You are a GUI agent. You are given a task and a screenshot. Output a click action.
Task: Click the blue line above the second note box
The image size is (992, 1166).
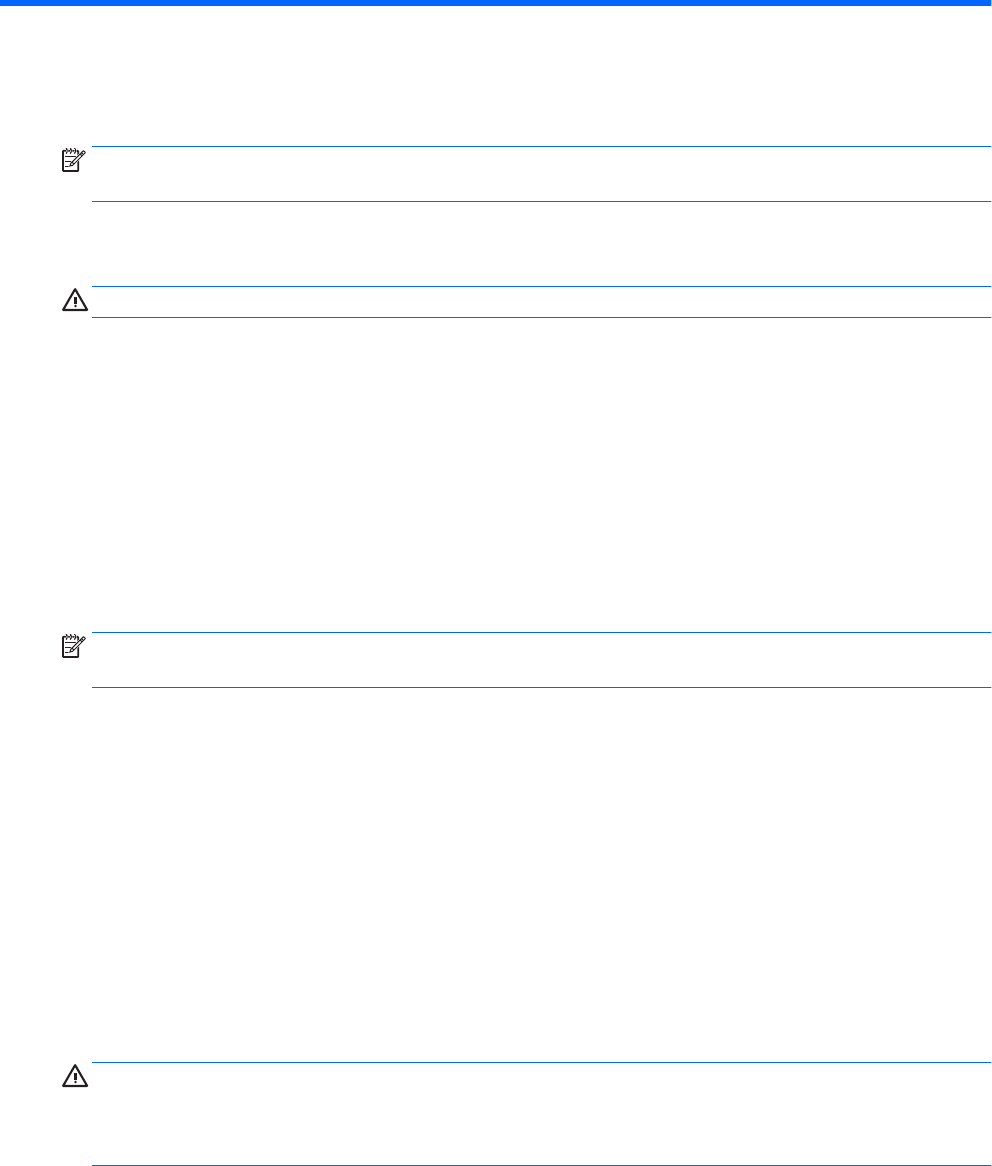click(x=541, y=633)
